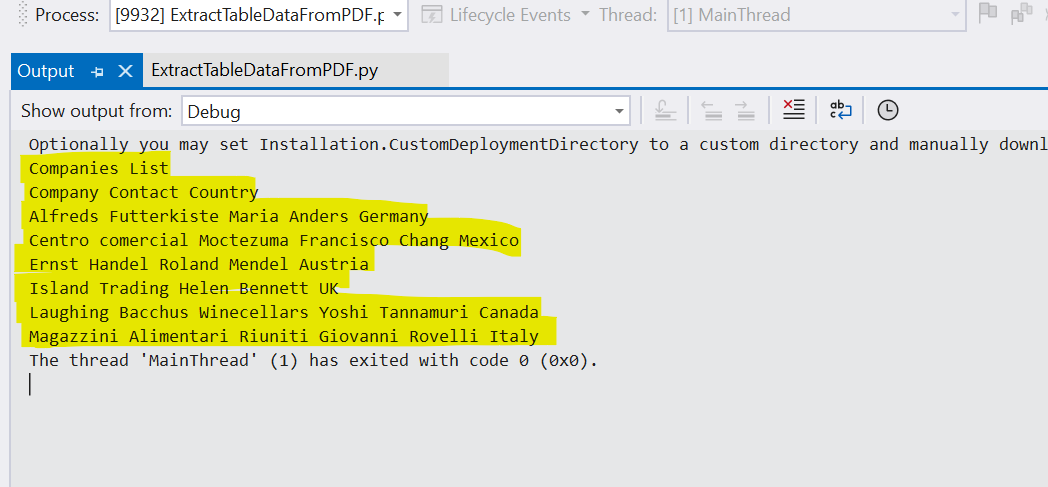The height and width of the screenshot is (487, 1048).
Task: Click the 'Alfreds Futterkiste Maria Anders Germany' line
Action: pyautogui.click(x=229, y=216)
